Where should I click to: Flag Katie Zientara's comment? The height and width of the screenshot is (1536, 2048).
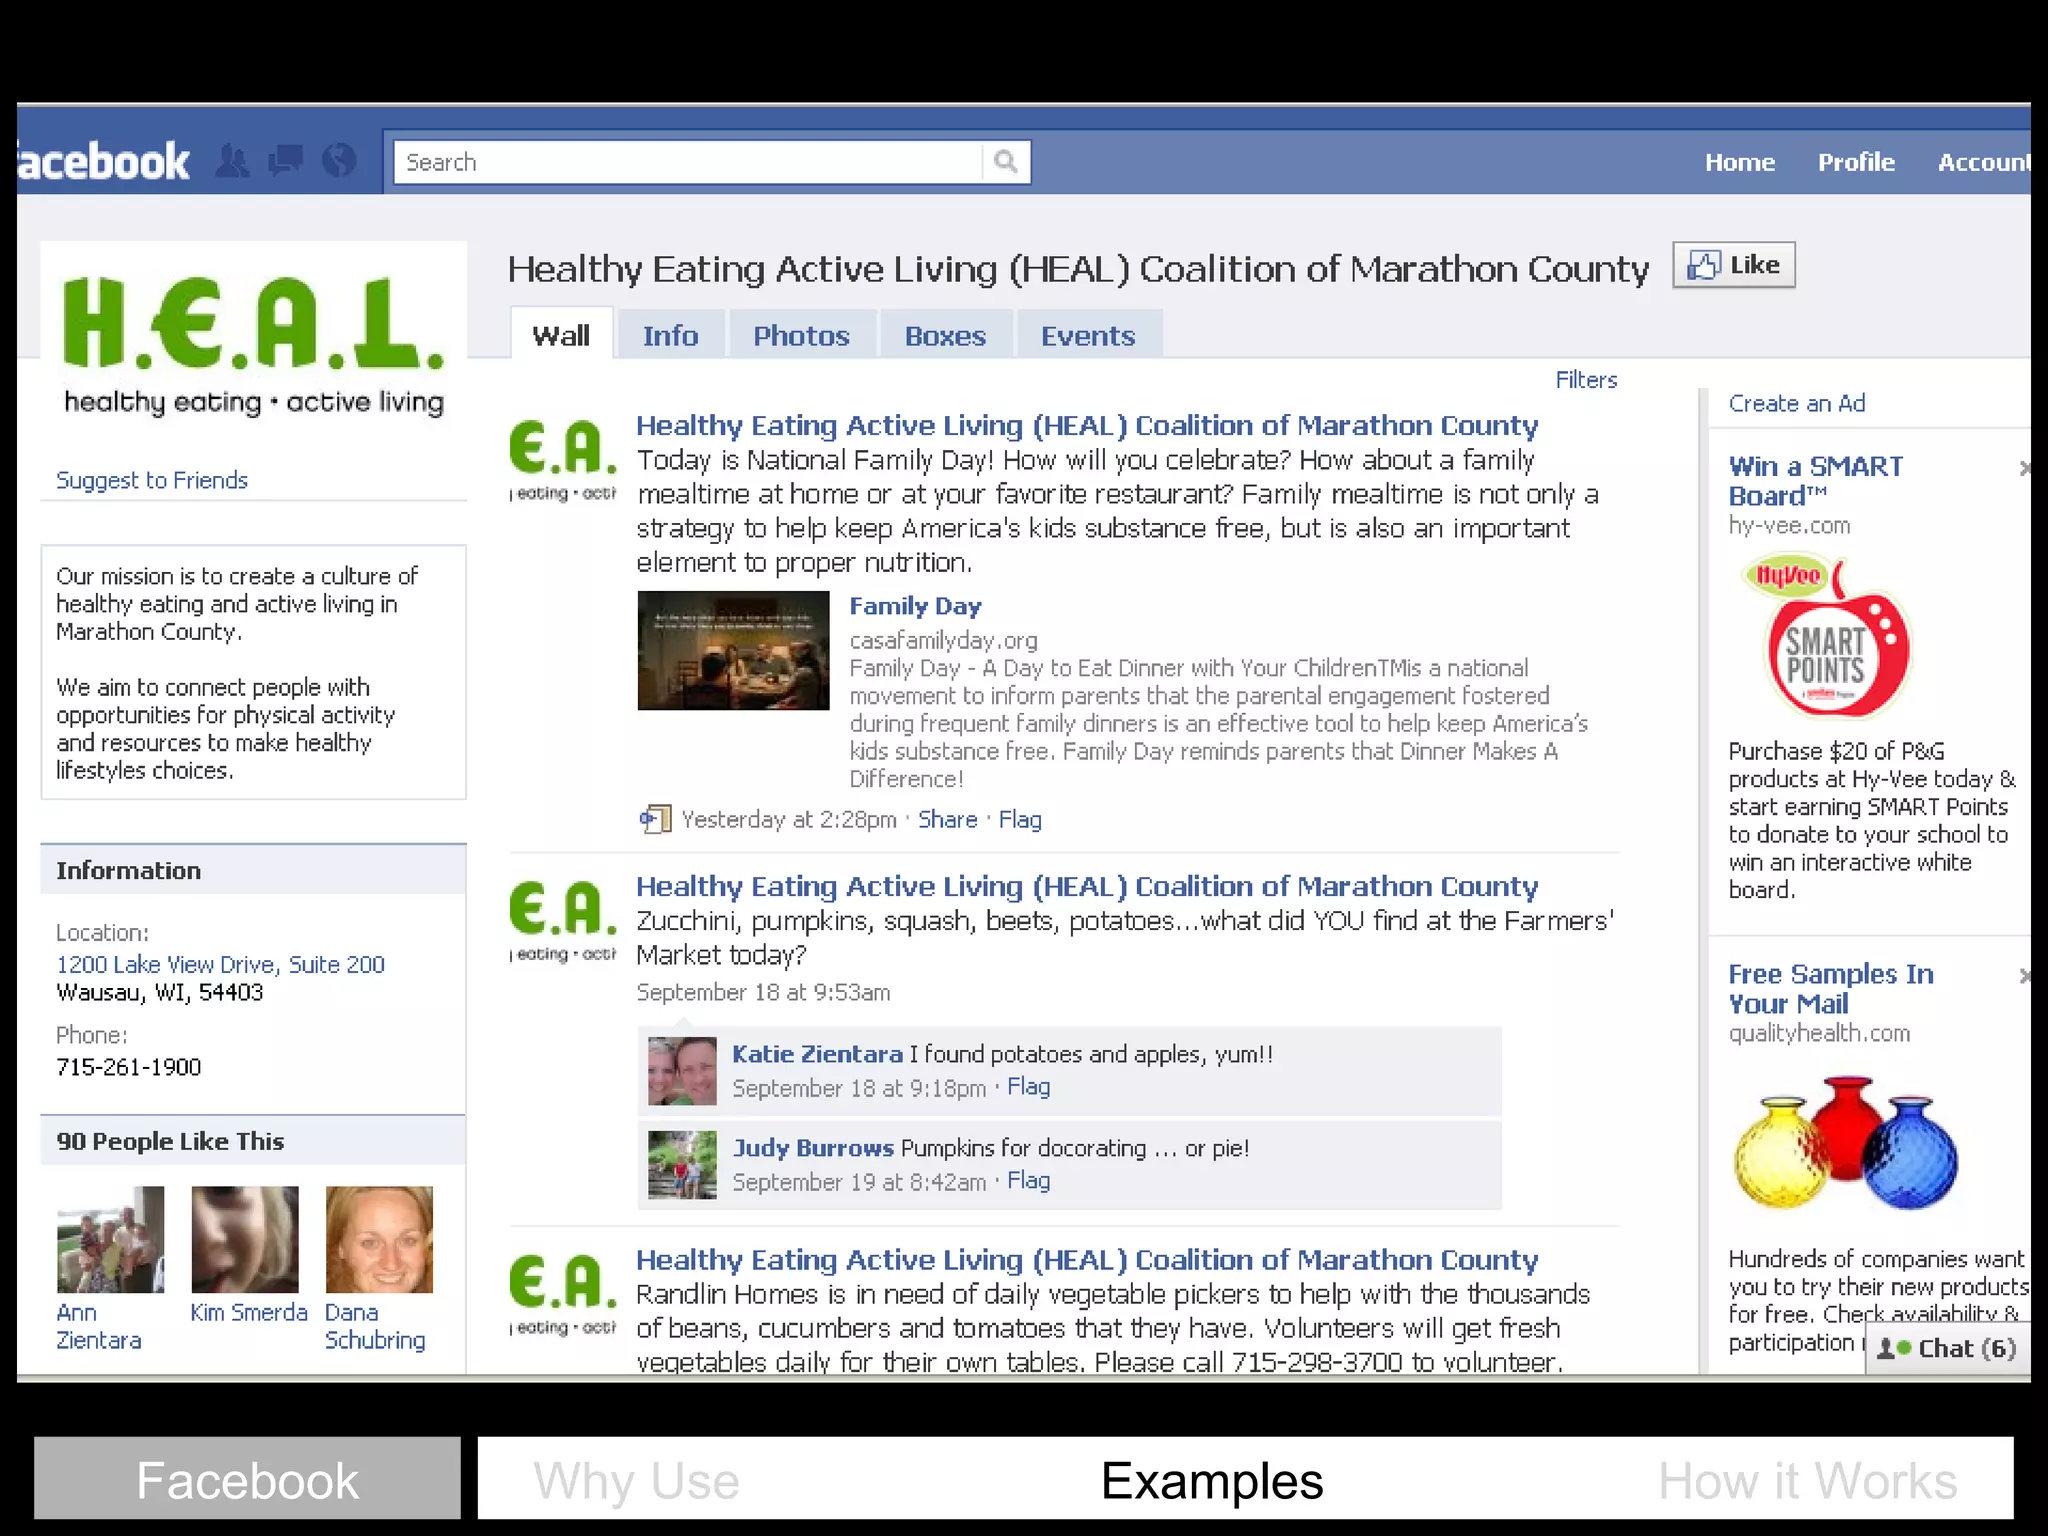click(1028, 1087)
